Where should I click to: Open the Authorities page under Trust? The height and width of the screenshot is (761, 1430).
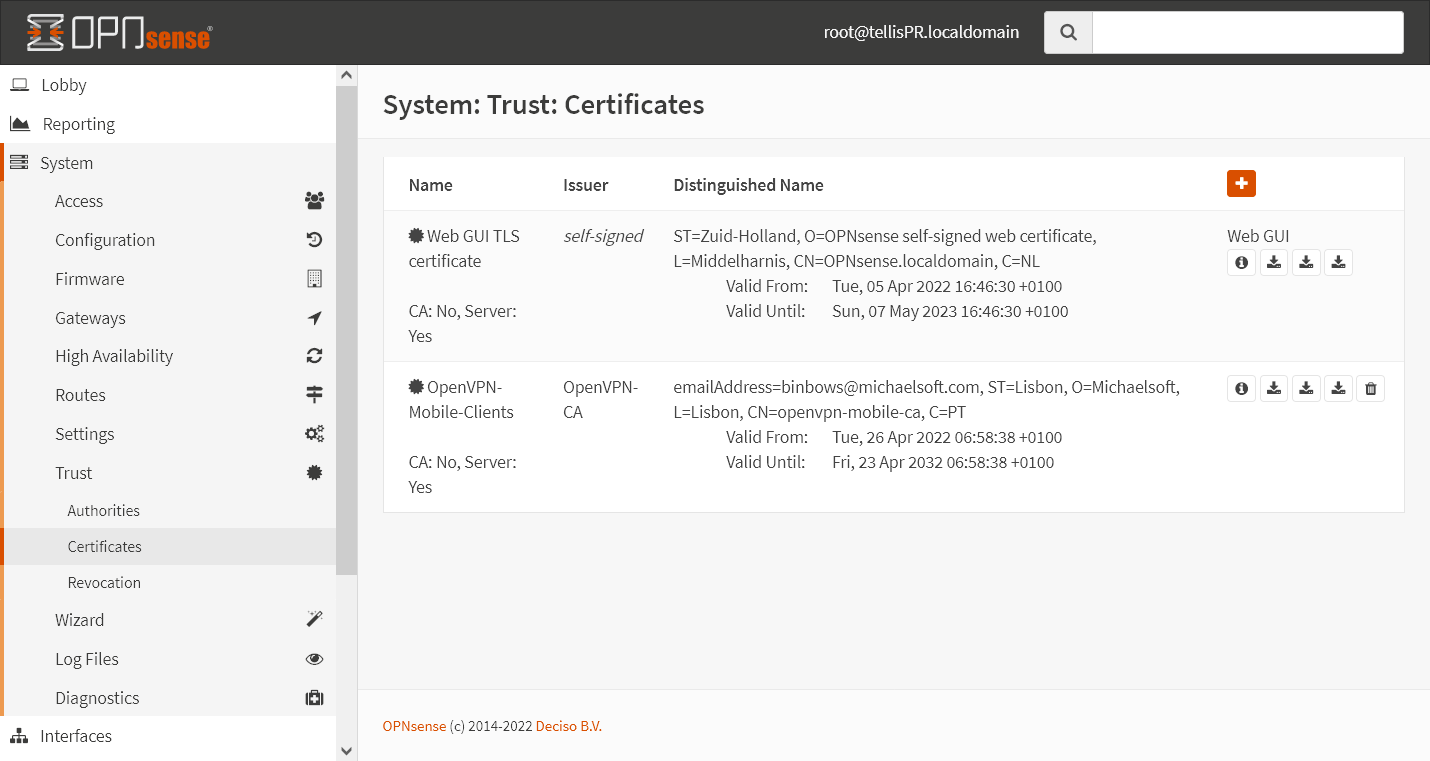pyautogui.click(x=103, y=510)
